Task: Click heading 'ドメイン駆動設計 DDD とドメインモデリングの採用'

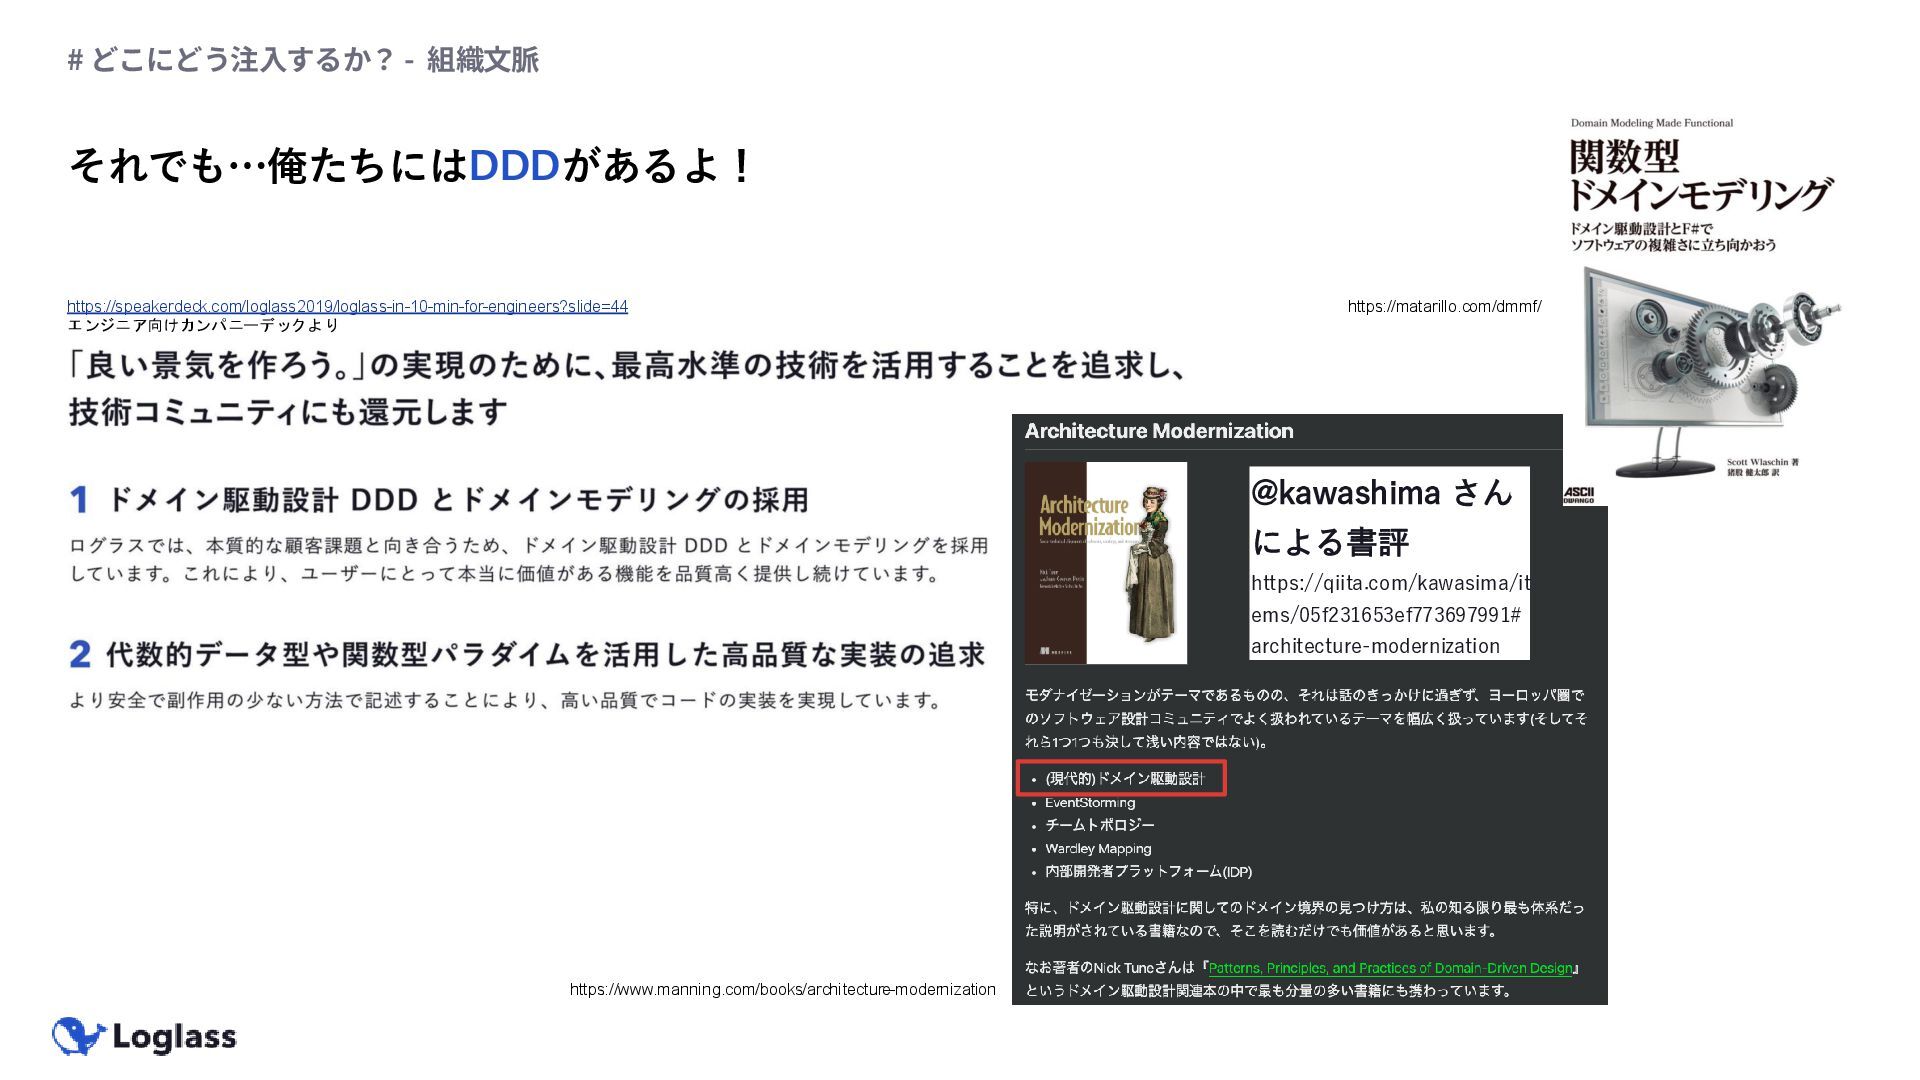Action: tap(458, 499)
